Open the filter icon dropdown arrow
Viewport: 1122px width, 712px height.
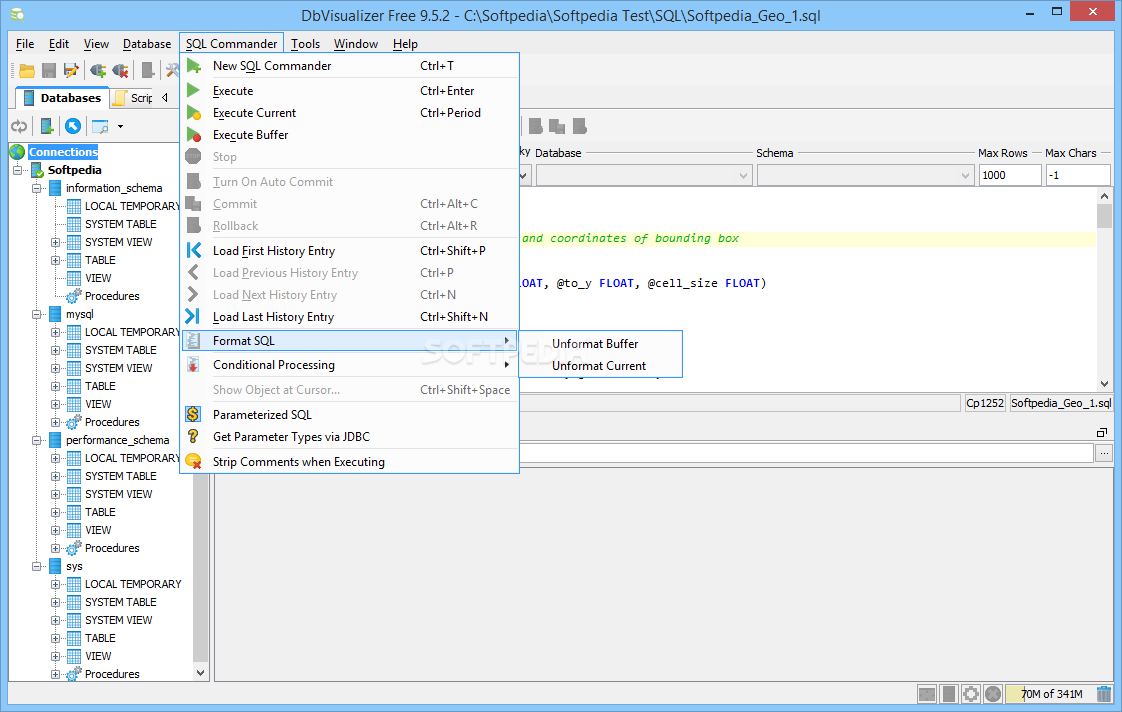coord(120,127)
